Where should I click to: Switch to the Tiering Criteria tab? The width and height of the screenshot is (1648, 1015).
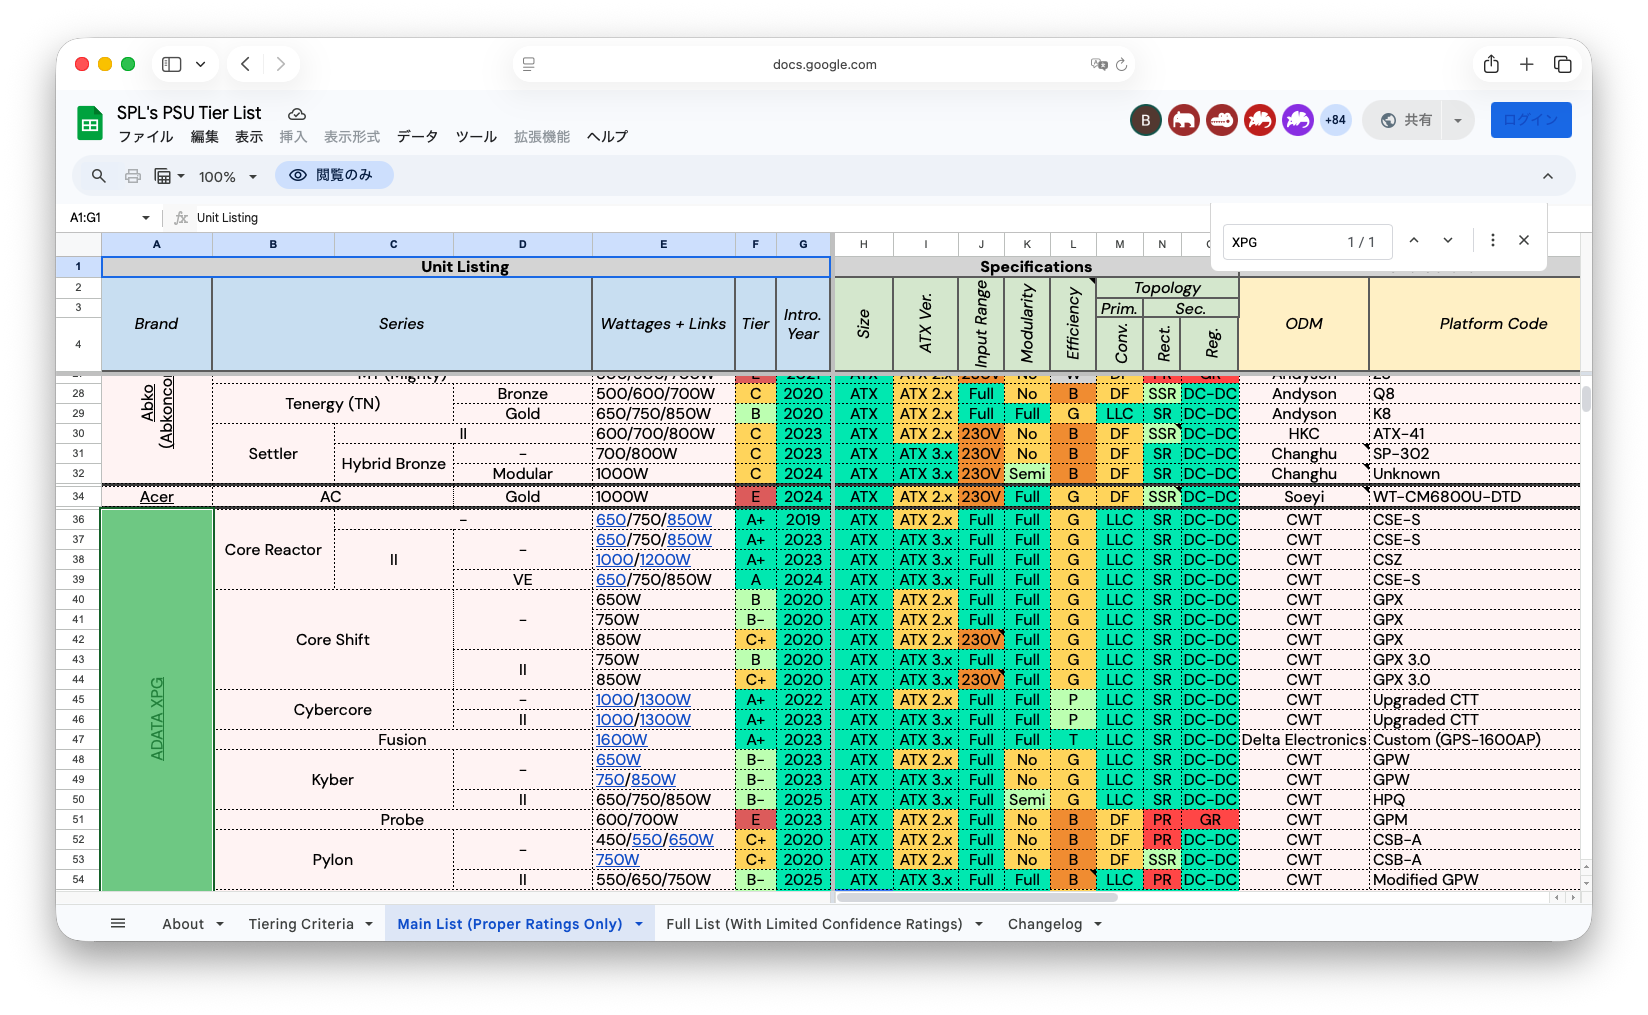pyautogui.click(x=301, y=924)
